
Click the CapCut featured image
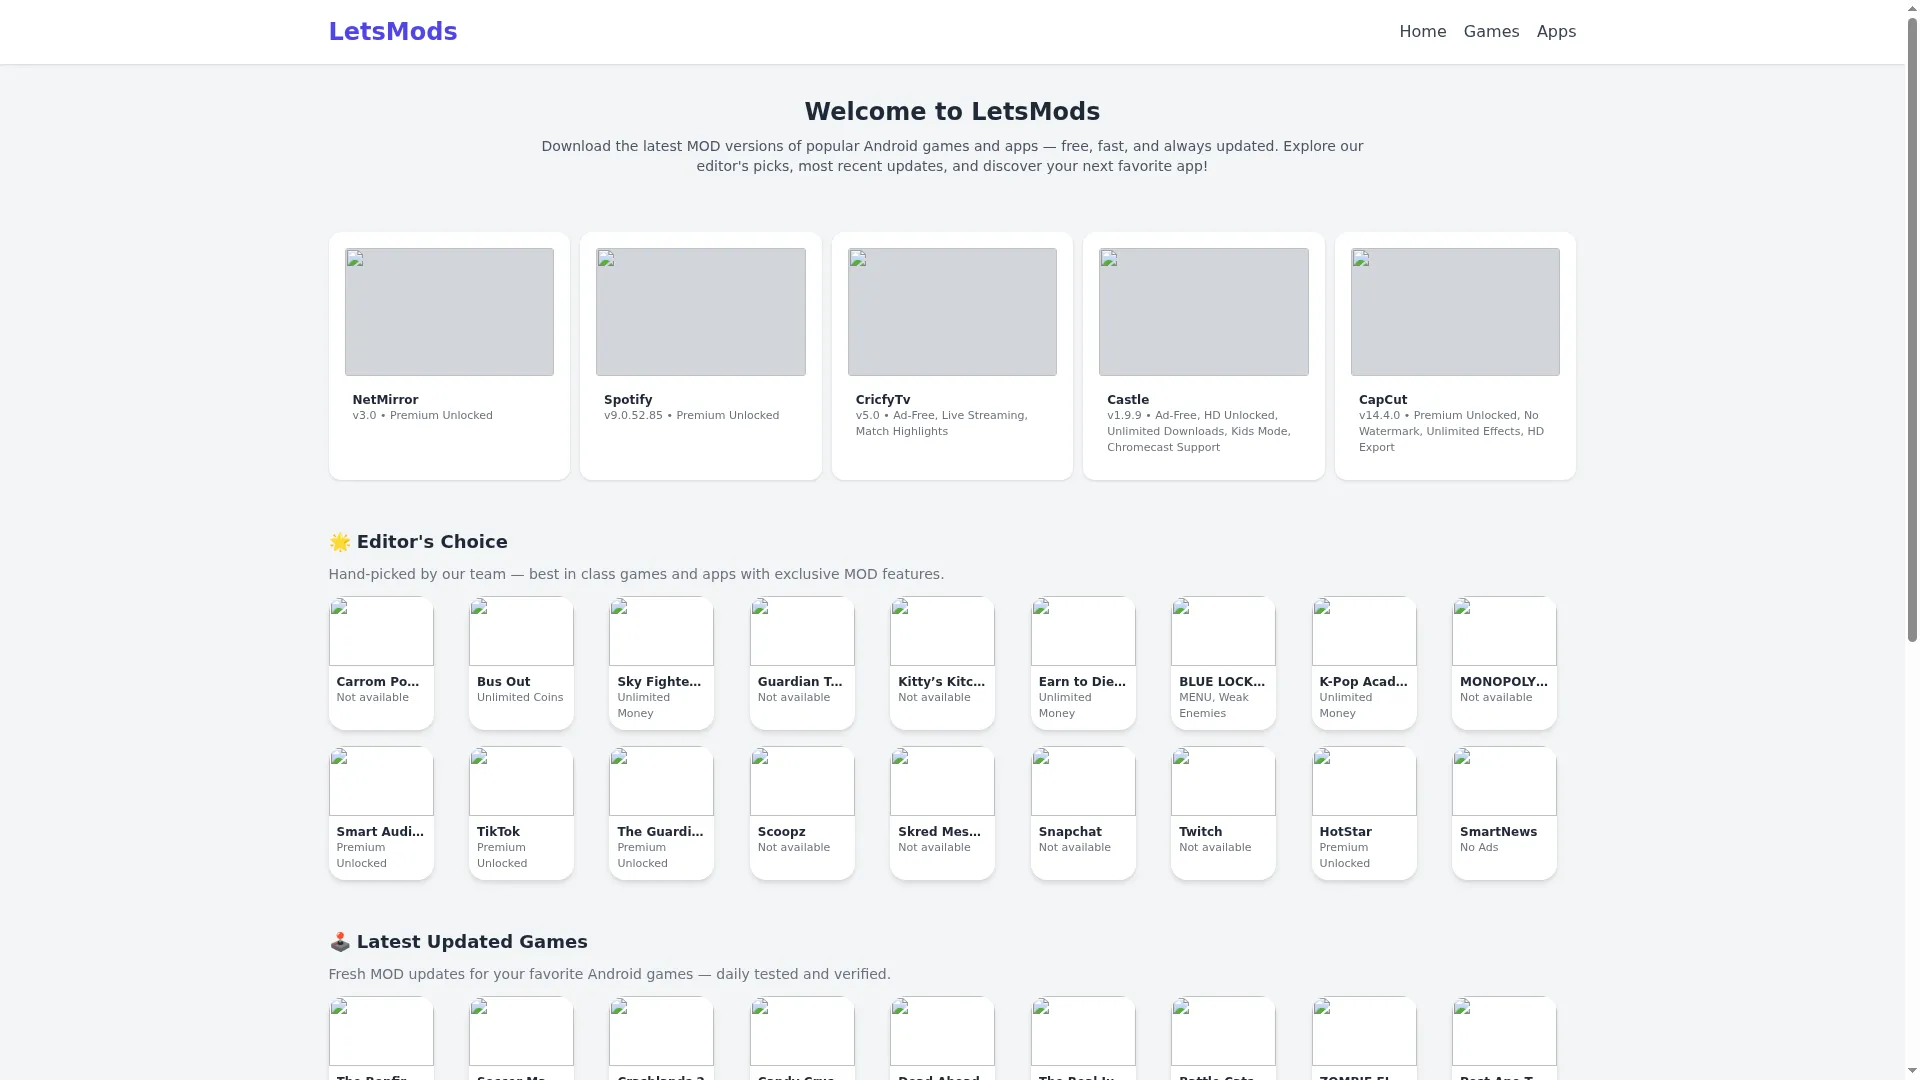(1455, 312)
